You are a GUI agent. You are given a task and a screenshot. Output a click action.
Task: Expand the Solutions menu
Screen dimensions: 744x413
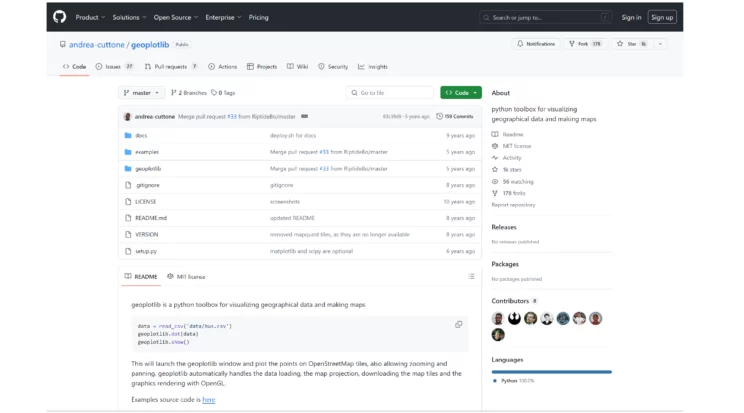point(129,17)
